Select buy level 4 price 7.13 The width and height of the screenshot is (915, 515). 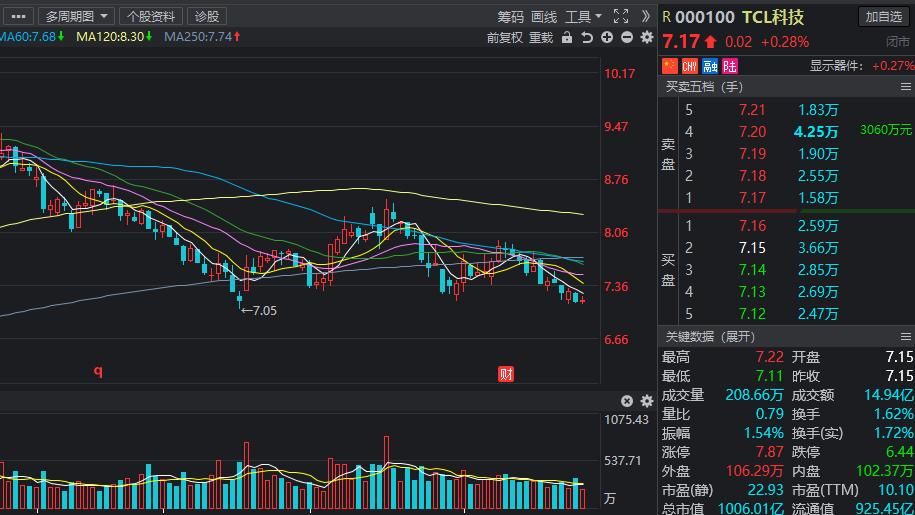[752, 292]
